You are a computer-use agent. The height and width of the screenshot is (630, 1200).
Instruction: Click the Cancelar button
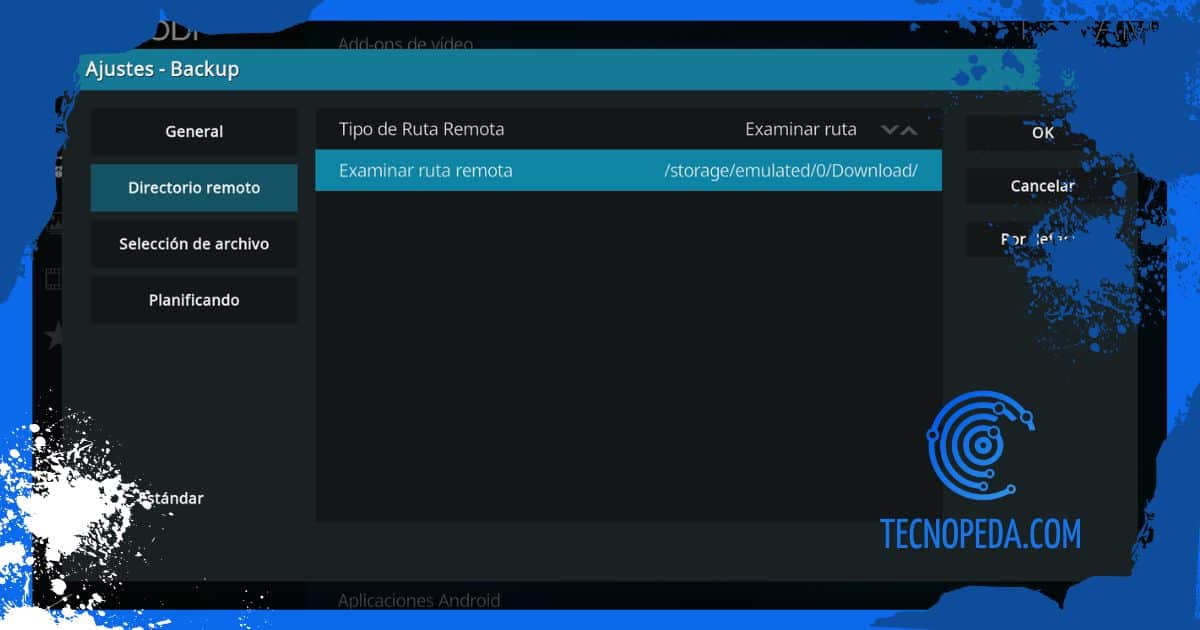1043,186
